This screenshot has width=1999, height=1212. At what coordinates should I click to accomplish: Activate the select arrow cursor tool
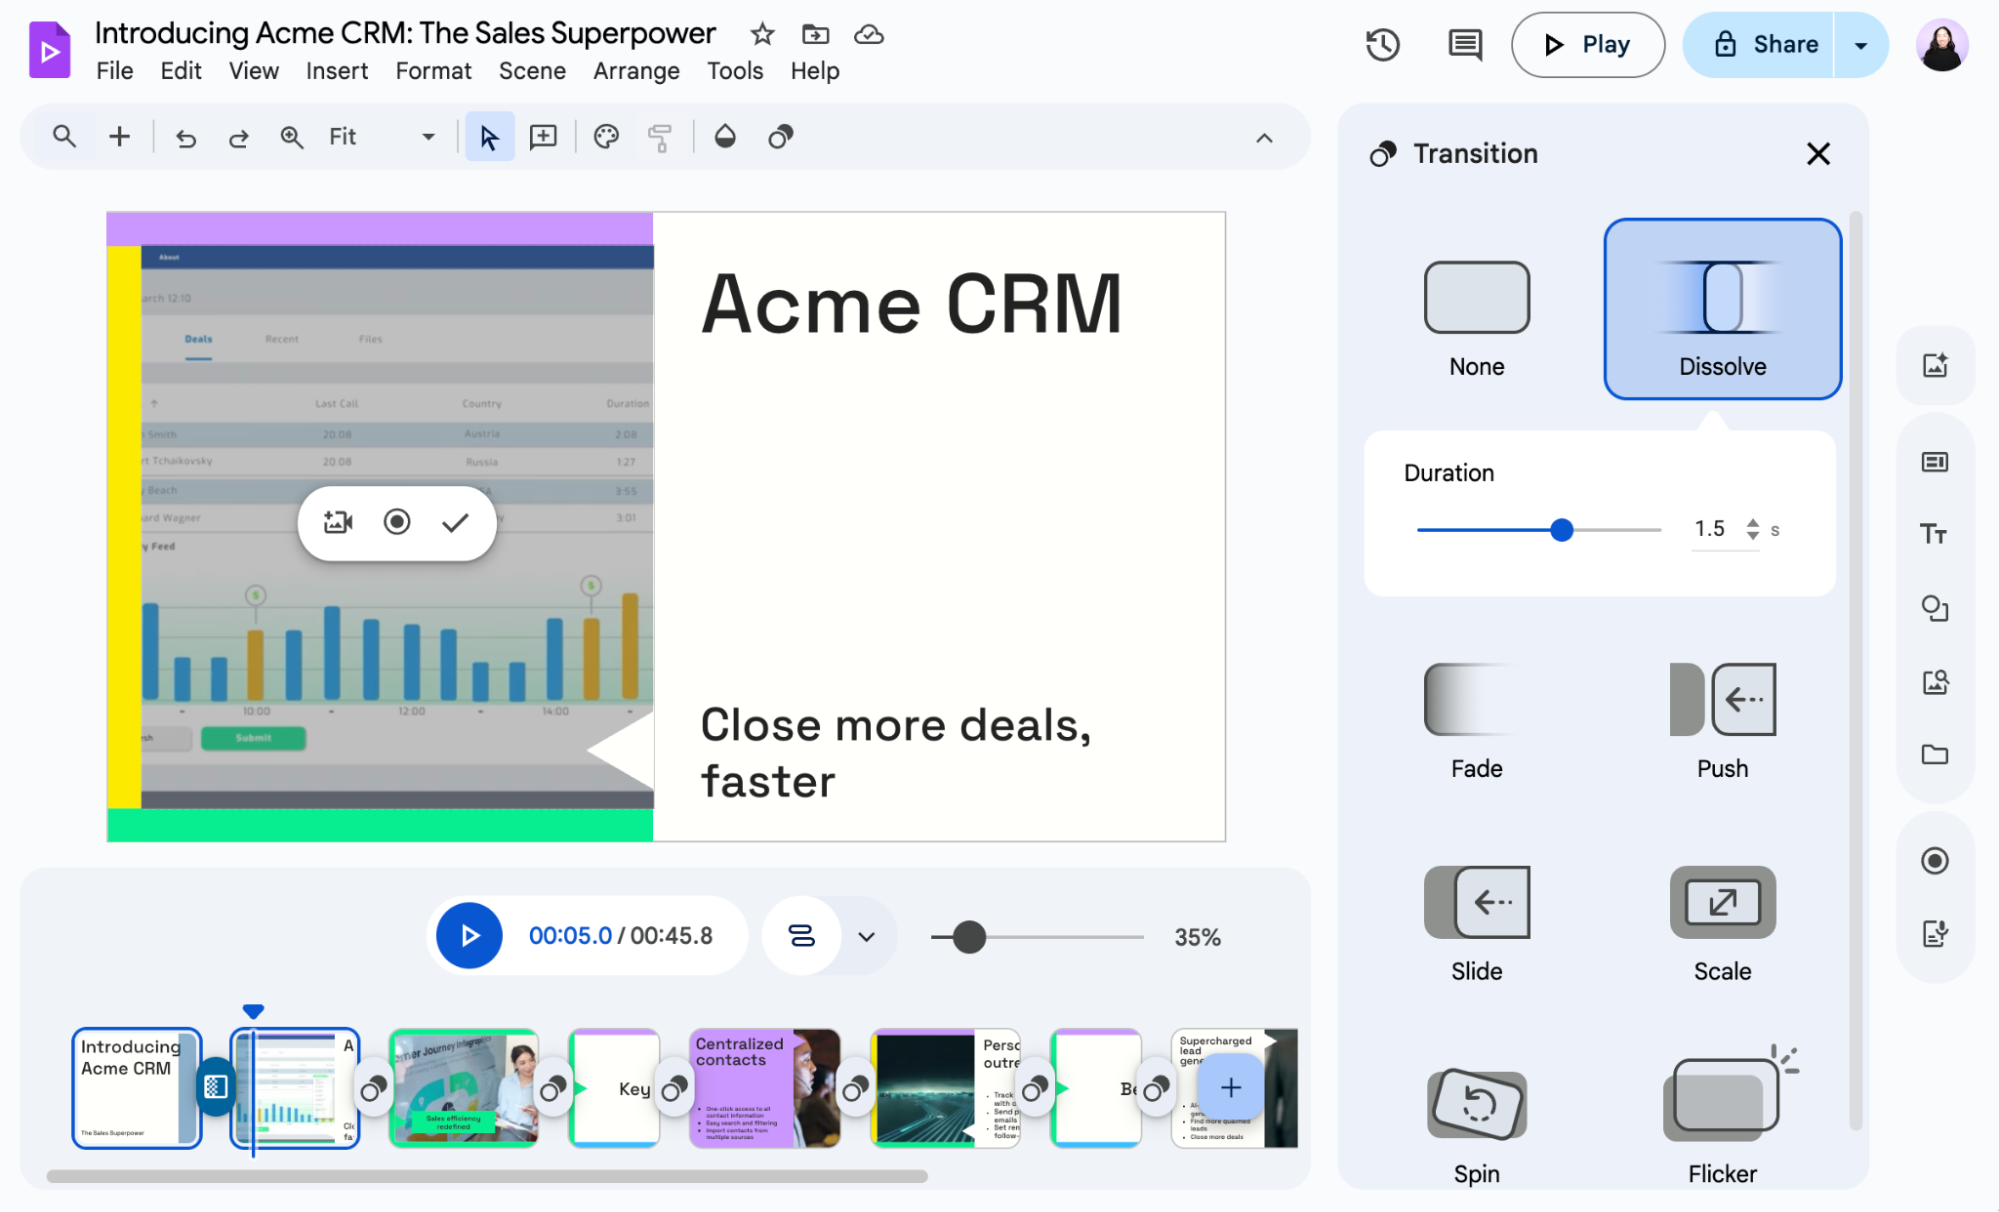tap(489, 137)
